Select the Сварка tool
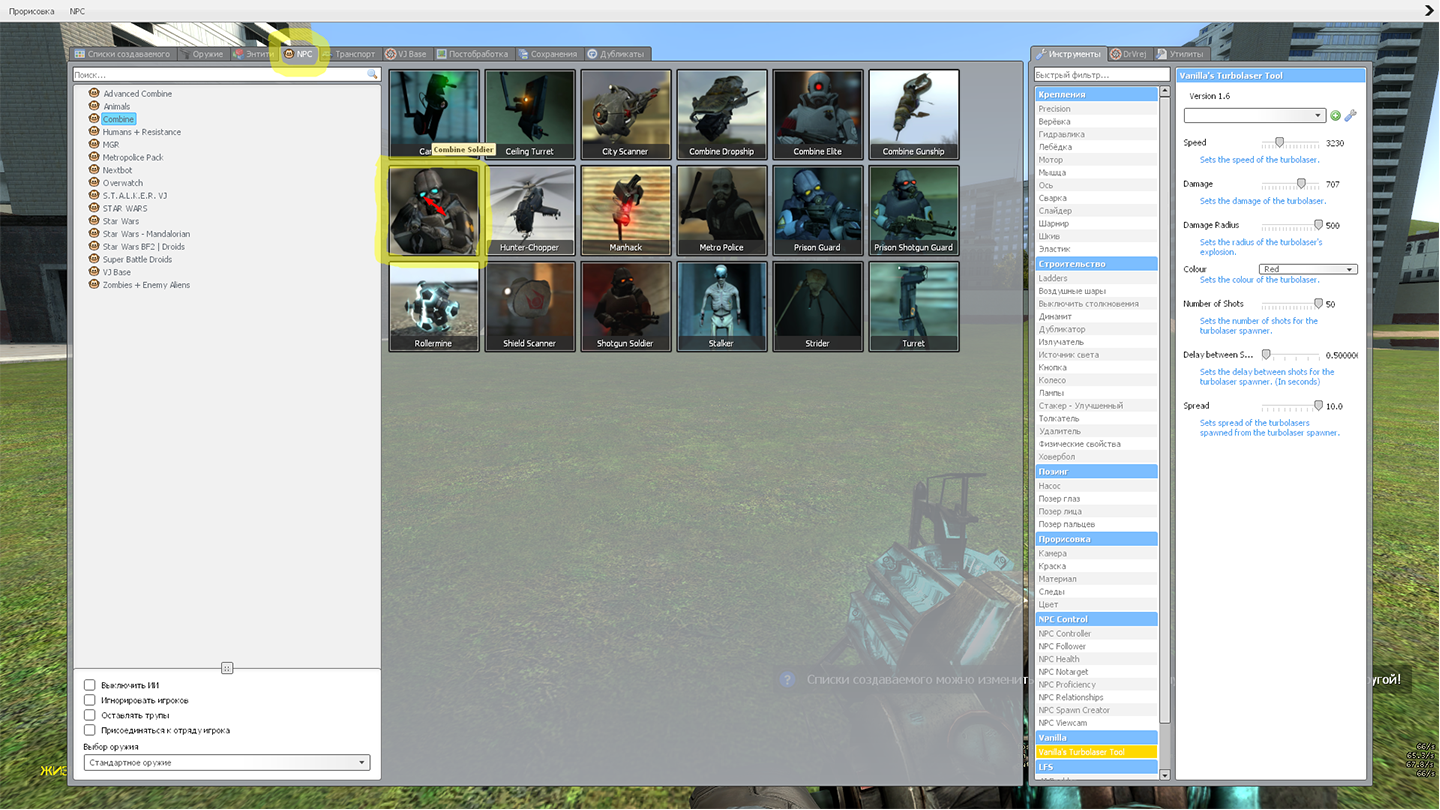Image resolution: width=1440 pixels, height=810 pixels. pos(1096,198)
